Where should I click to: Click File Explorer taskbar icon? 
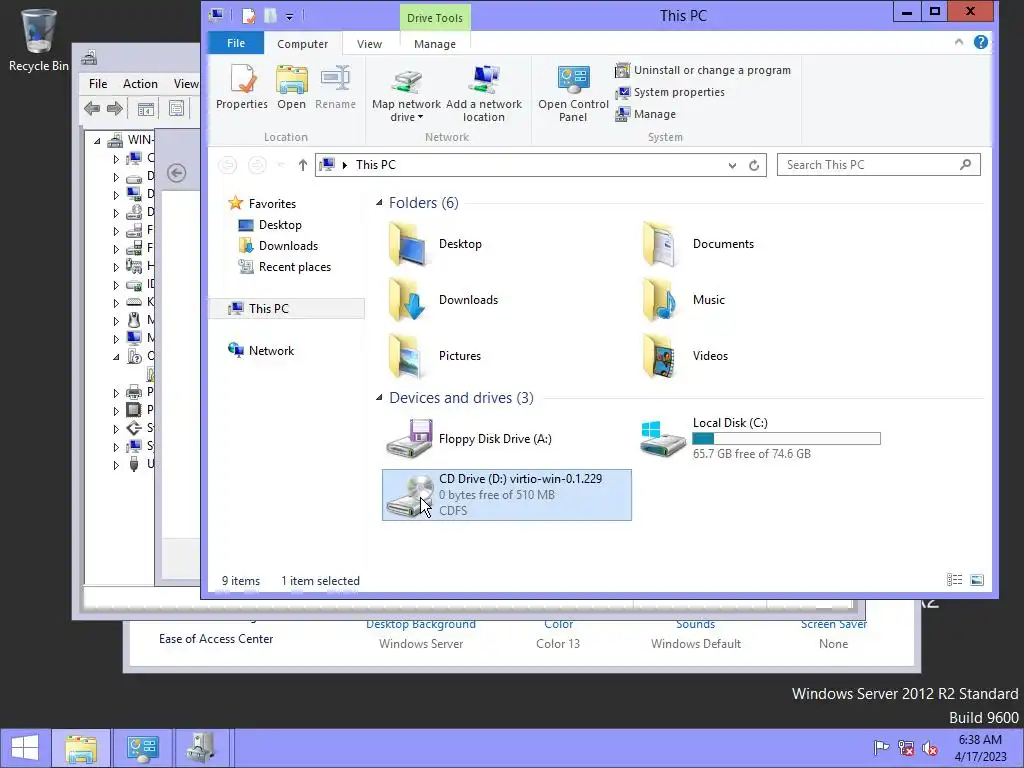pos(81,748)
